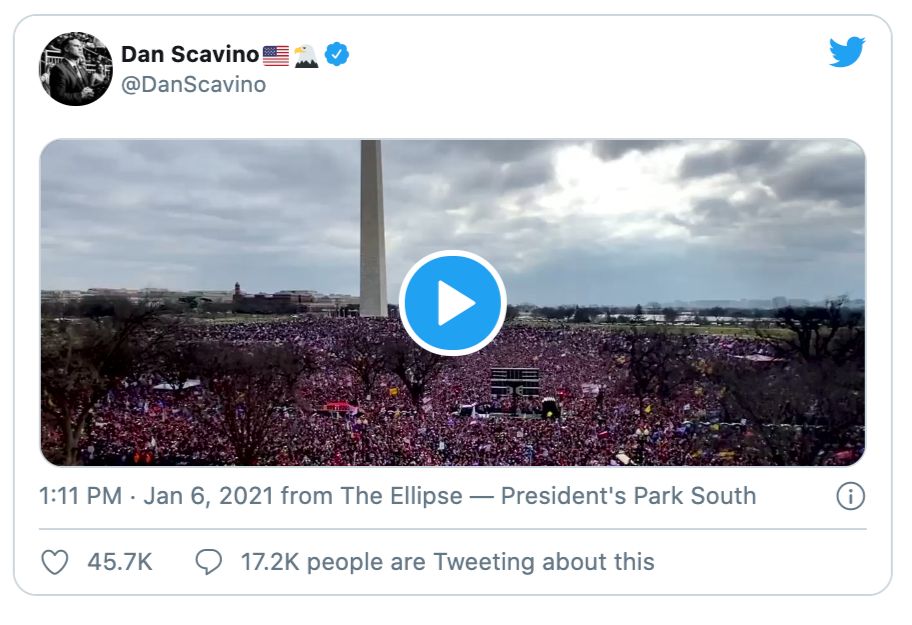This screenshot has height=625, width=912.
Task: Like the tweet with the heart icon
Action: click(55, 562)
